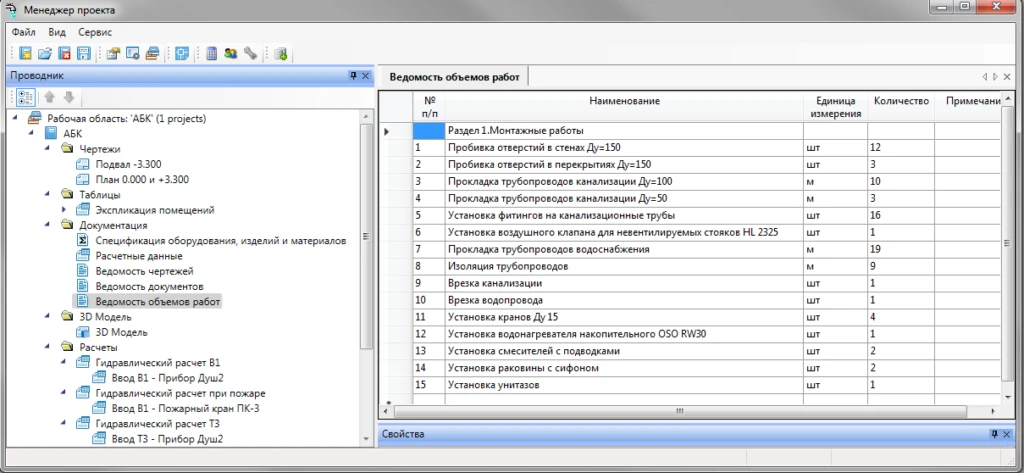1024x473 pixels.
Task: Click the table's horizontal scrollbar
Action: click(x=680, y=410)
